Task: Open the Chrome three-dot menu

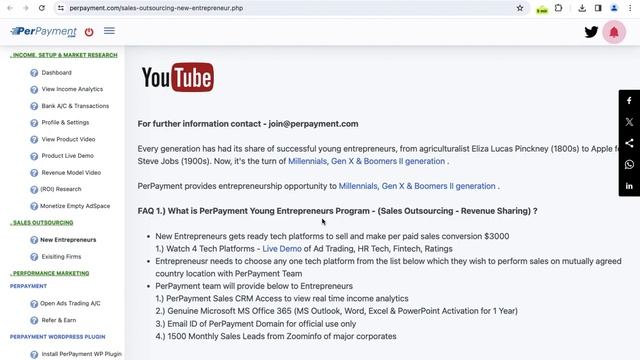Action: pyautogui.click(x=630, y=8)
